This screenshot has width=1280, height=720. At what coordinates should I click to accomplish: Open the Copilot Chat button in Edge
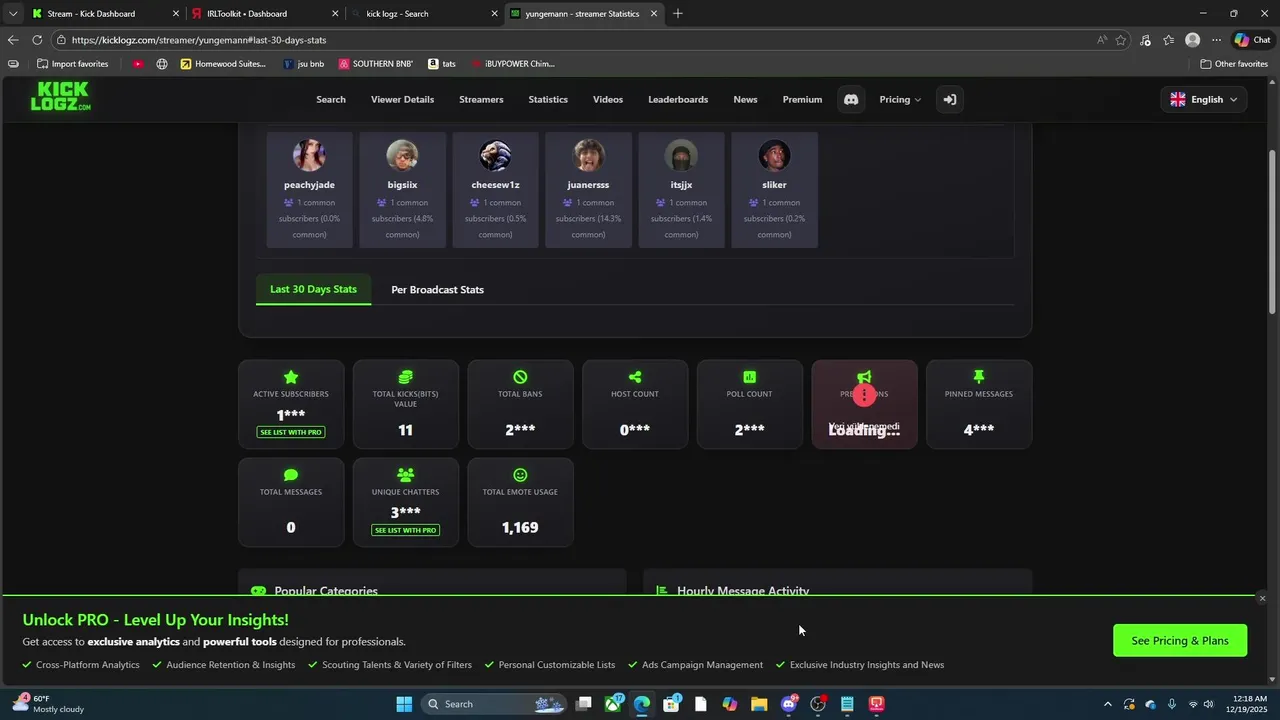[1253, 40]
